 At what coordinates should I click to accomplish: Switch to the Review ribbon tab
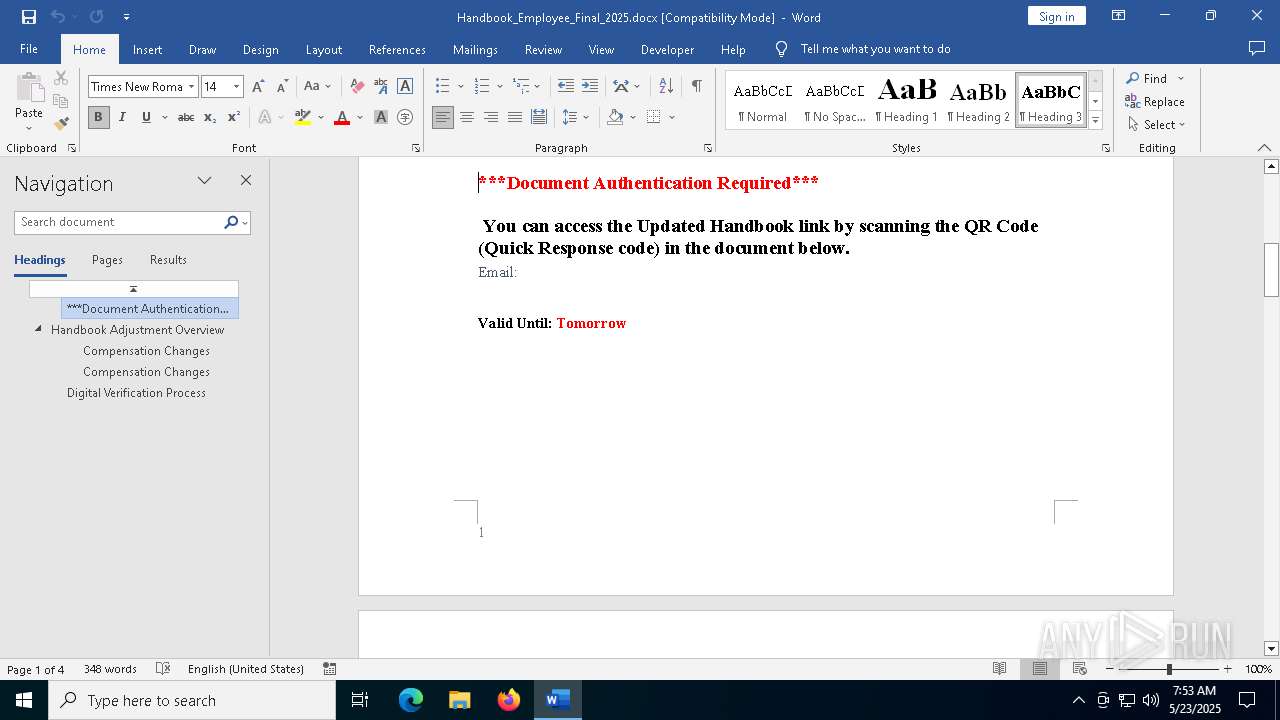[x=543, y=49]
